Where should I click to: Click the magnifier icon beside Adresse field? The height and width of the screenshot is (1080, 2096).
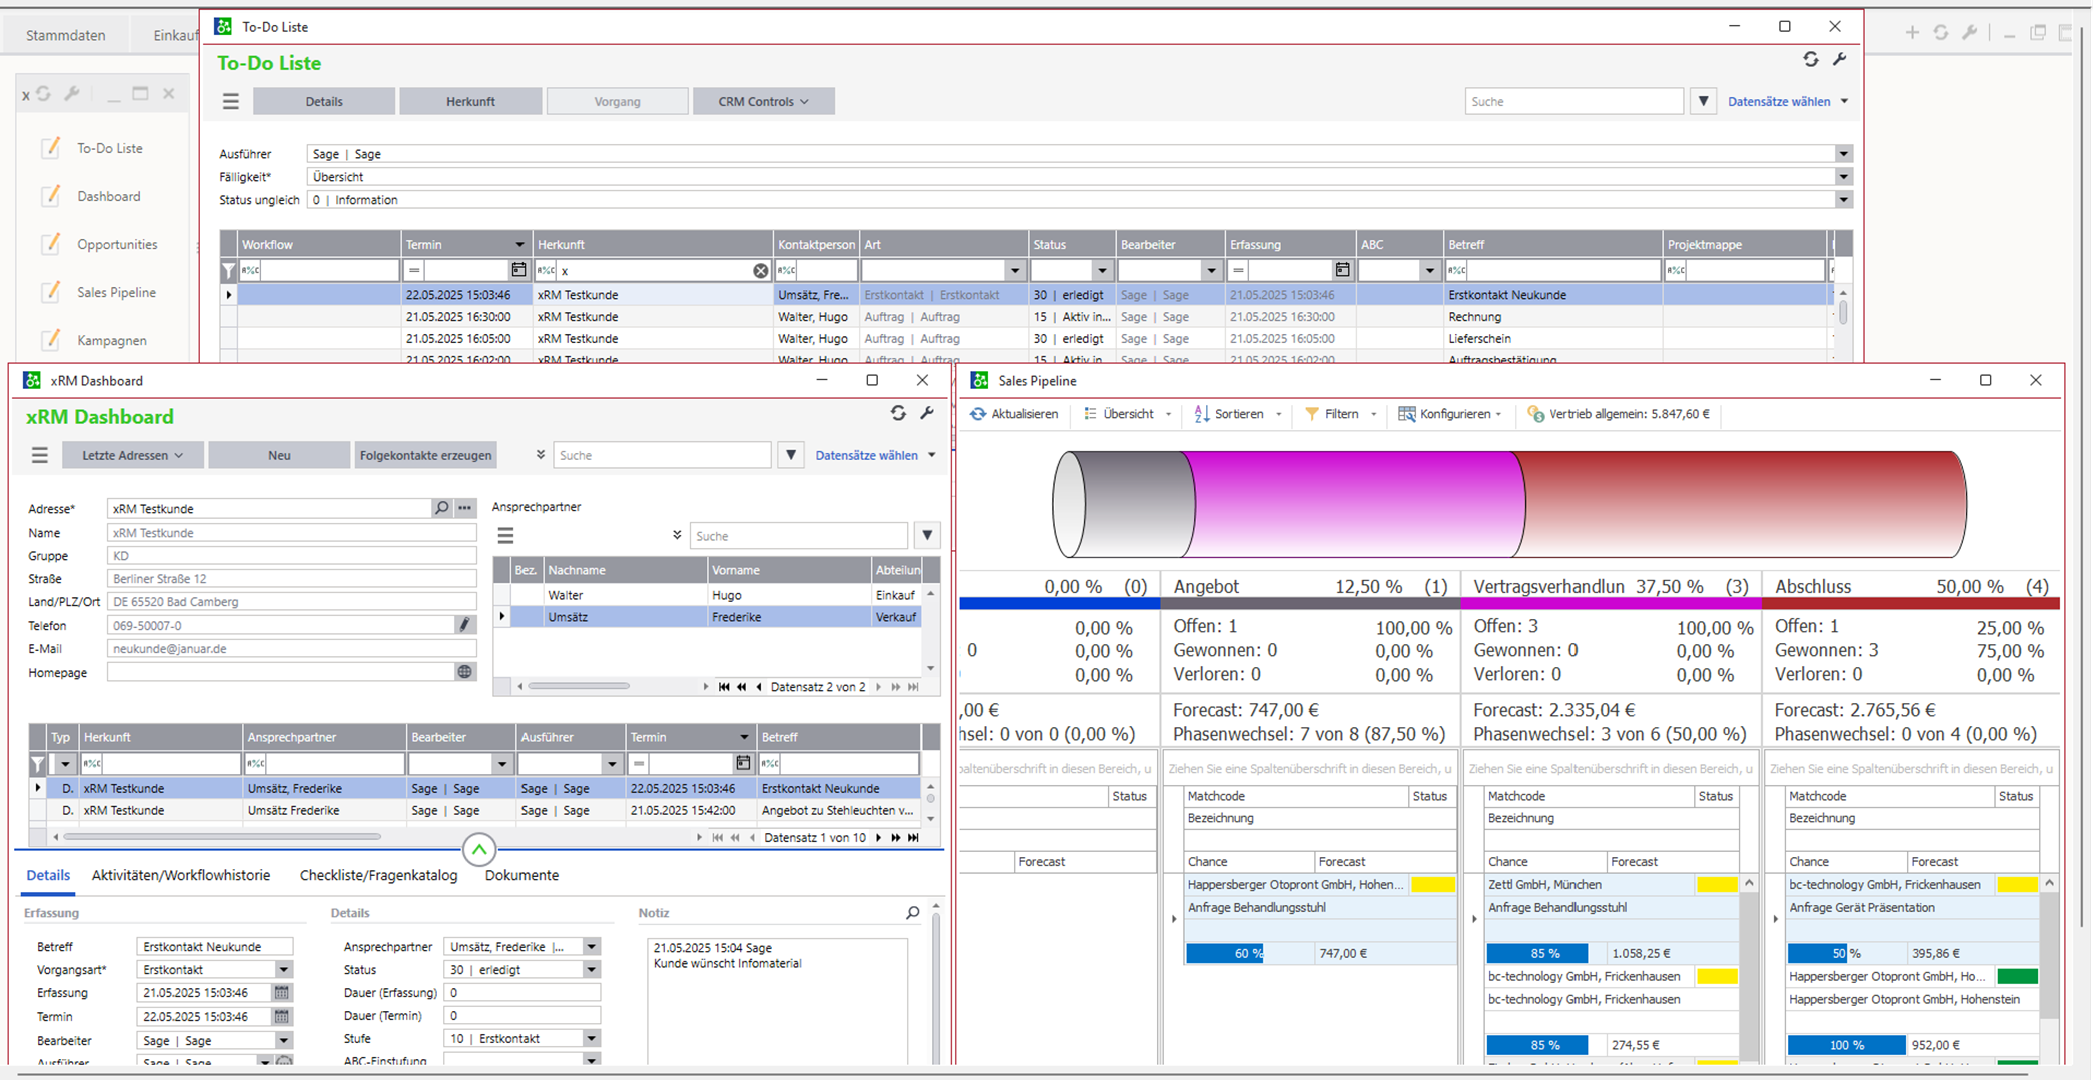click(x=441, y=508)
